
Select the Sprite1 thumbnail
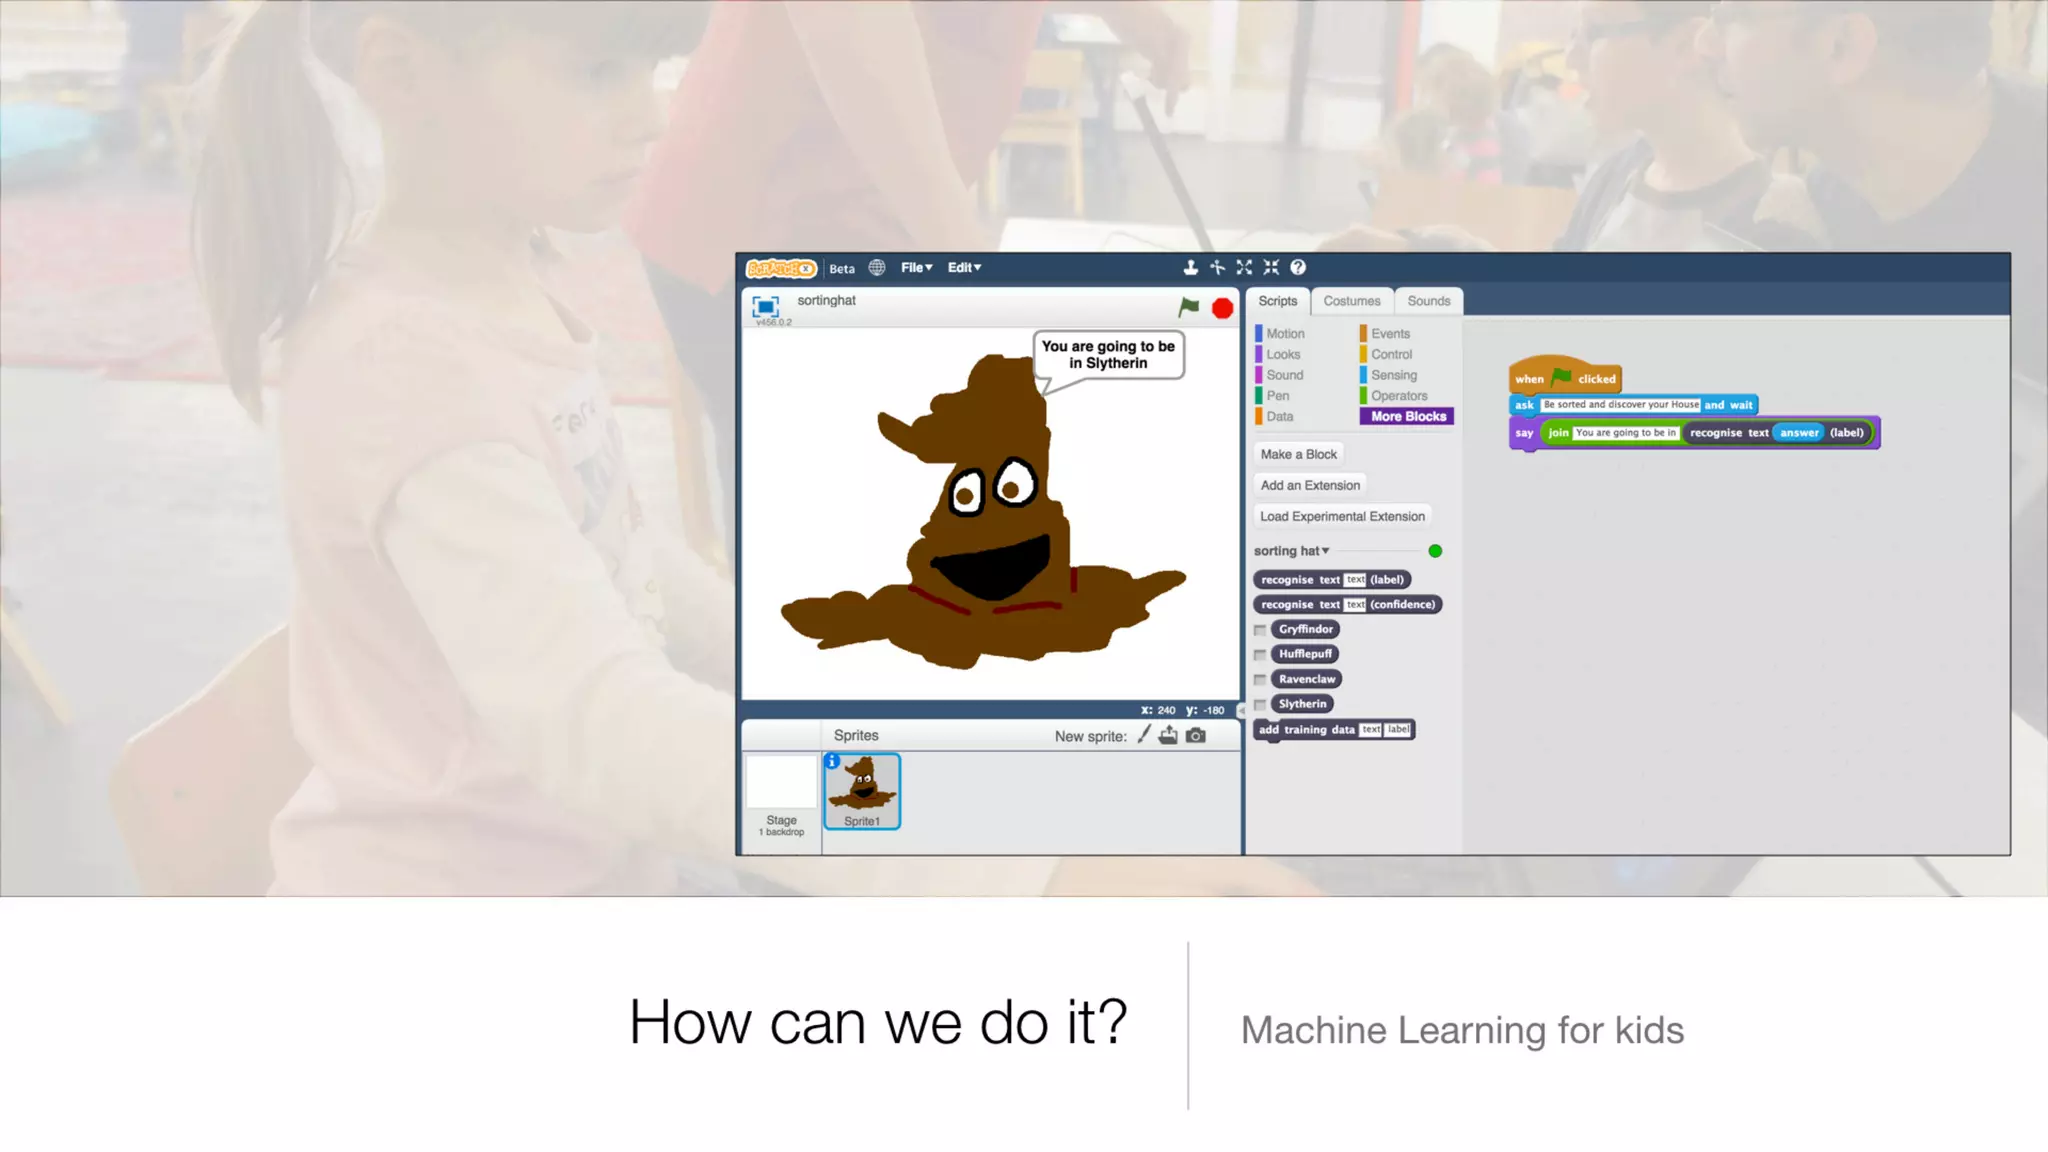[862, 791]
